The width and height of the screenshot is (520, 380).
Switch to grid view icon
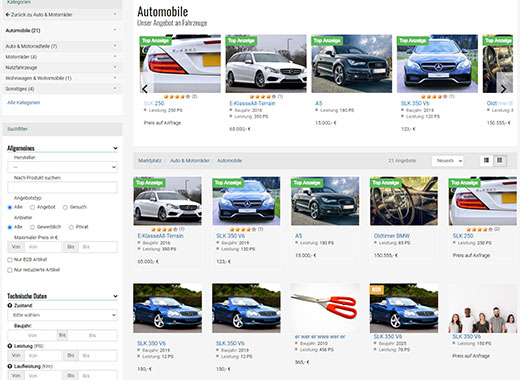click(x=500, y=161)
